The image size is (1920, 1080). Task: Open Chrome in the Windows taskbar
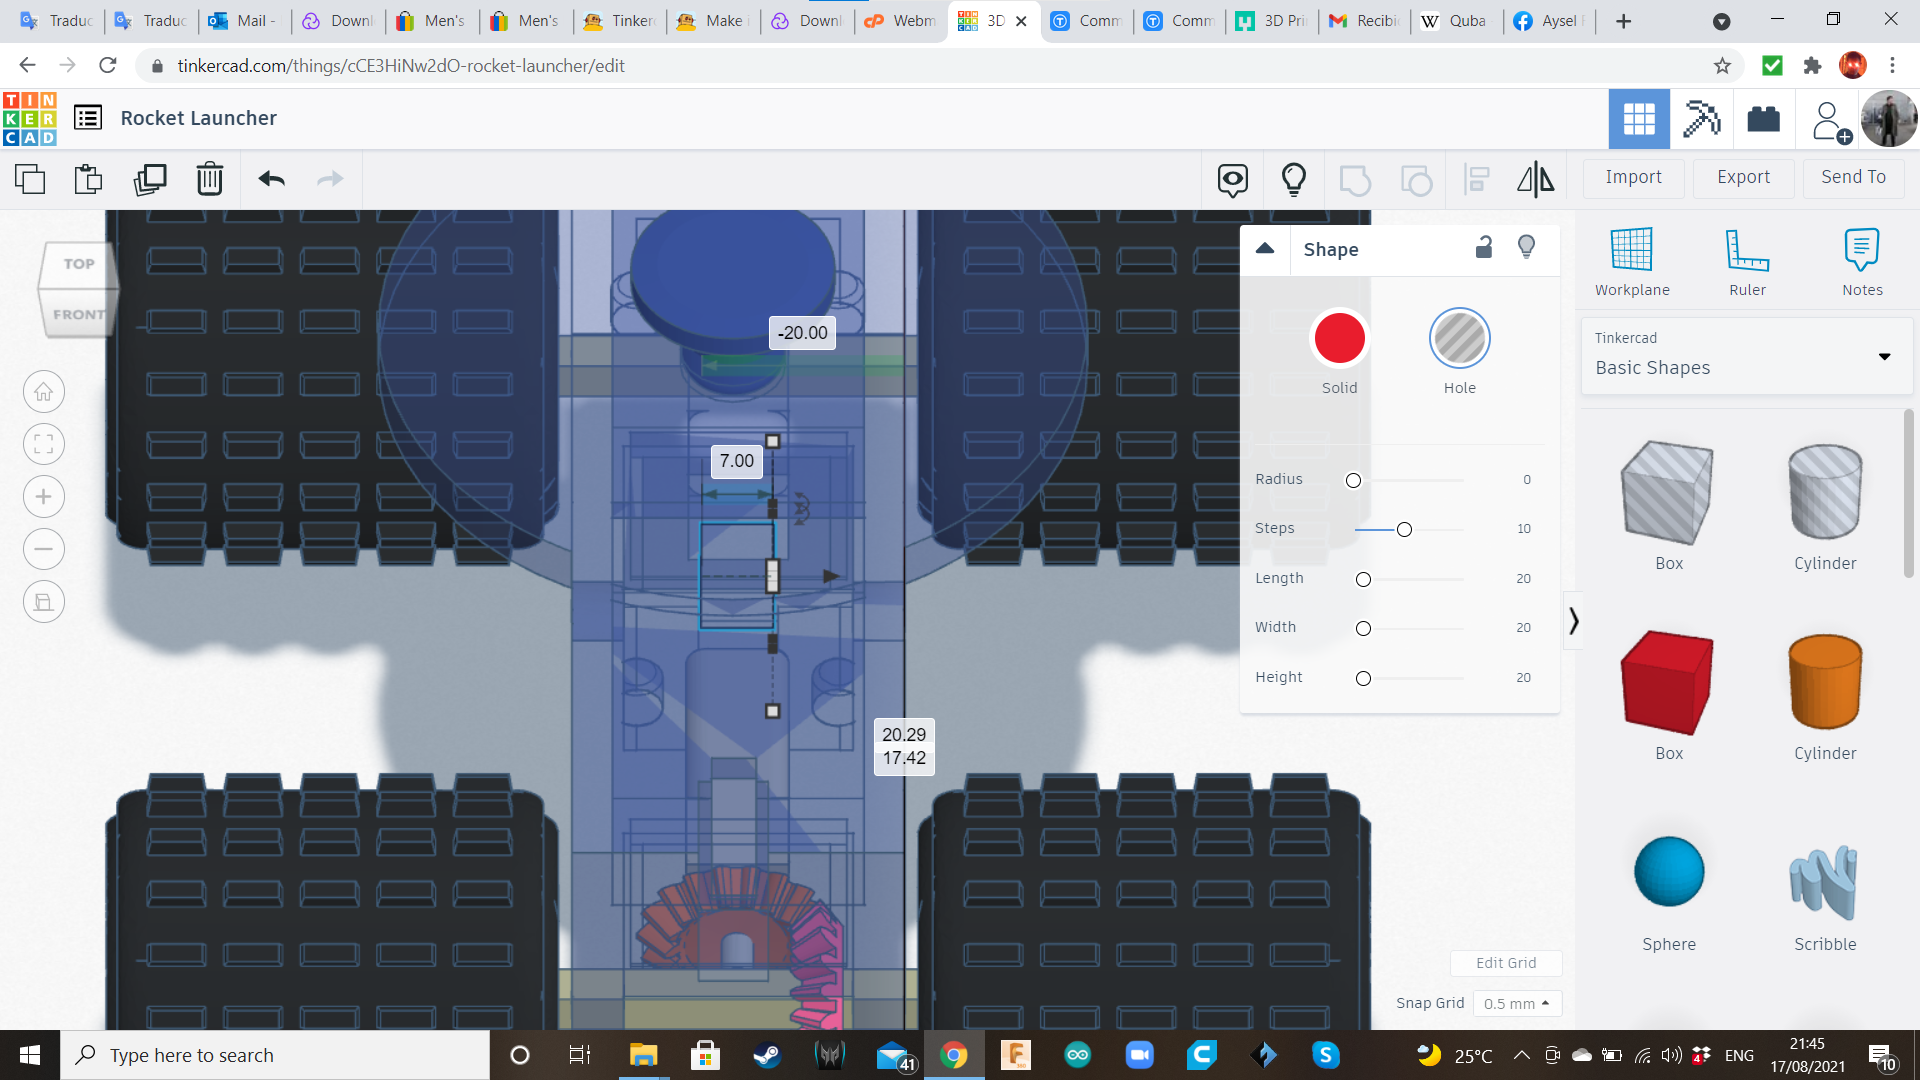coord(953,1055)
